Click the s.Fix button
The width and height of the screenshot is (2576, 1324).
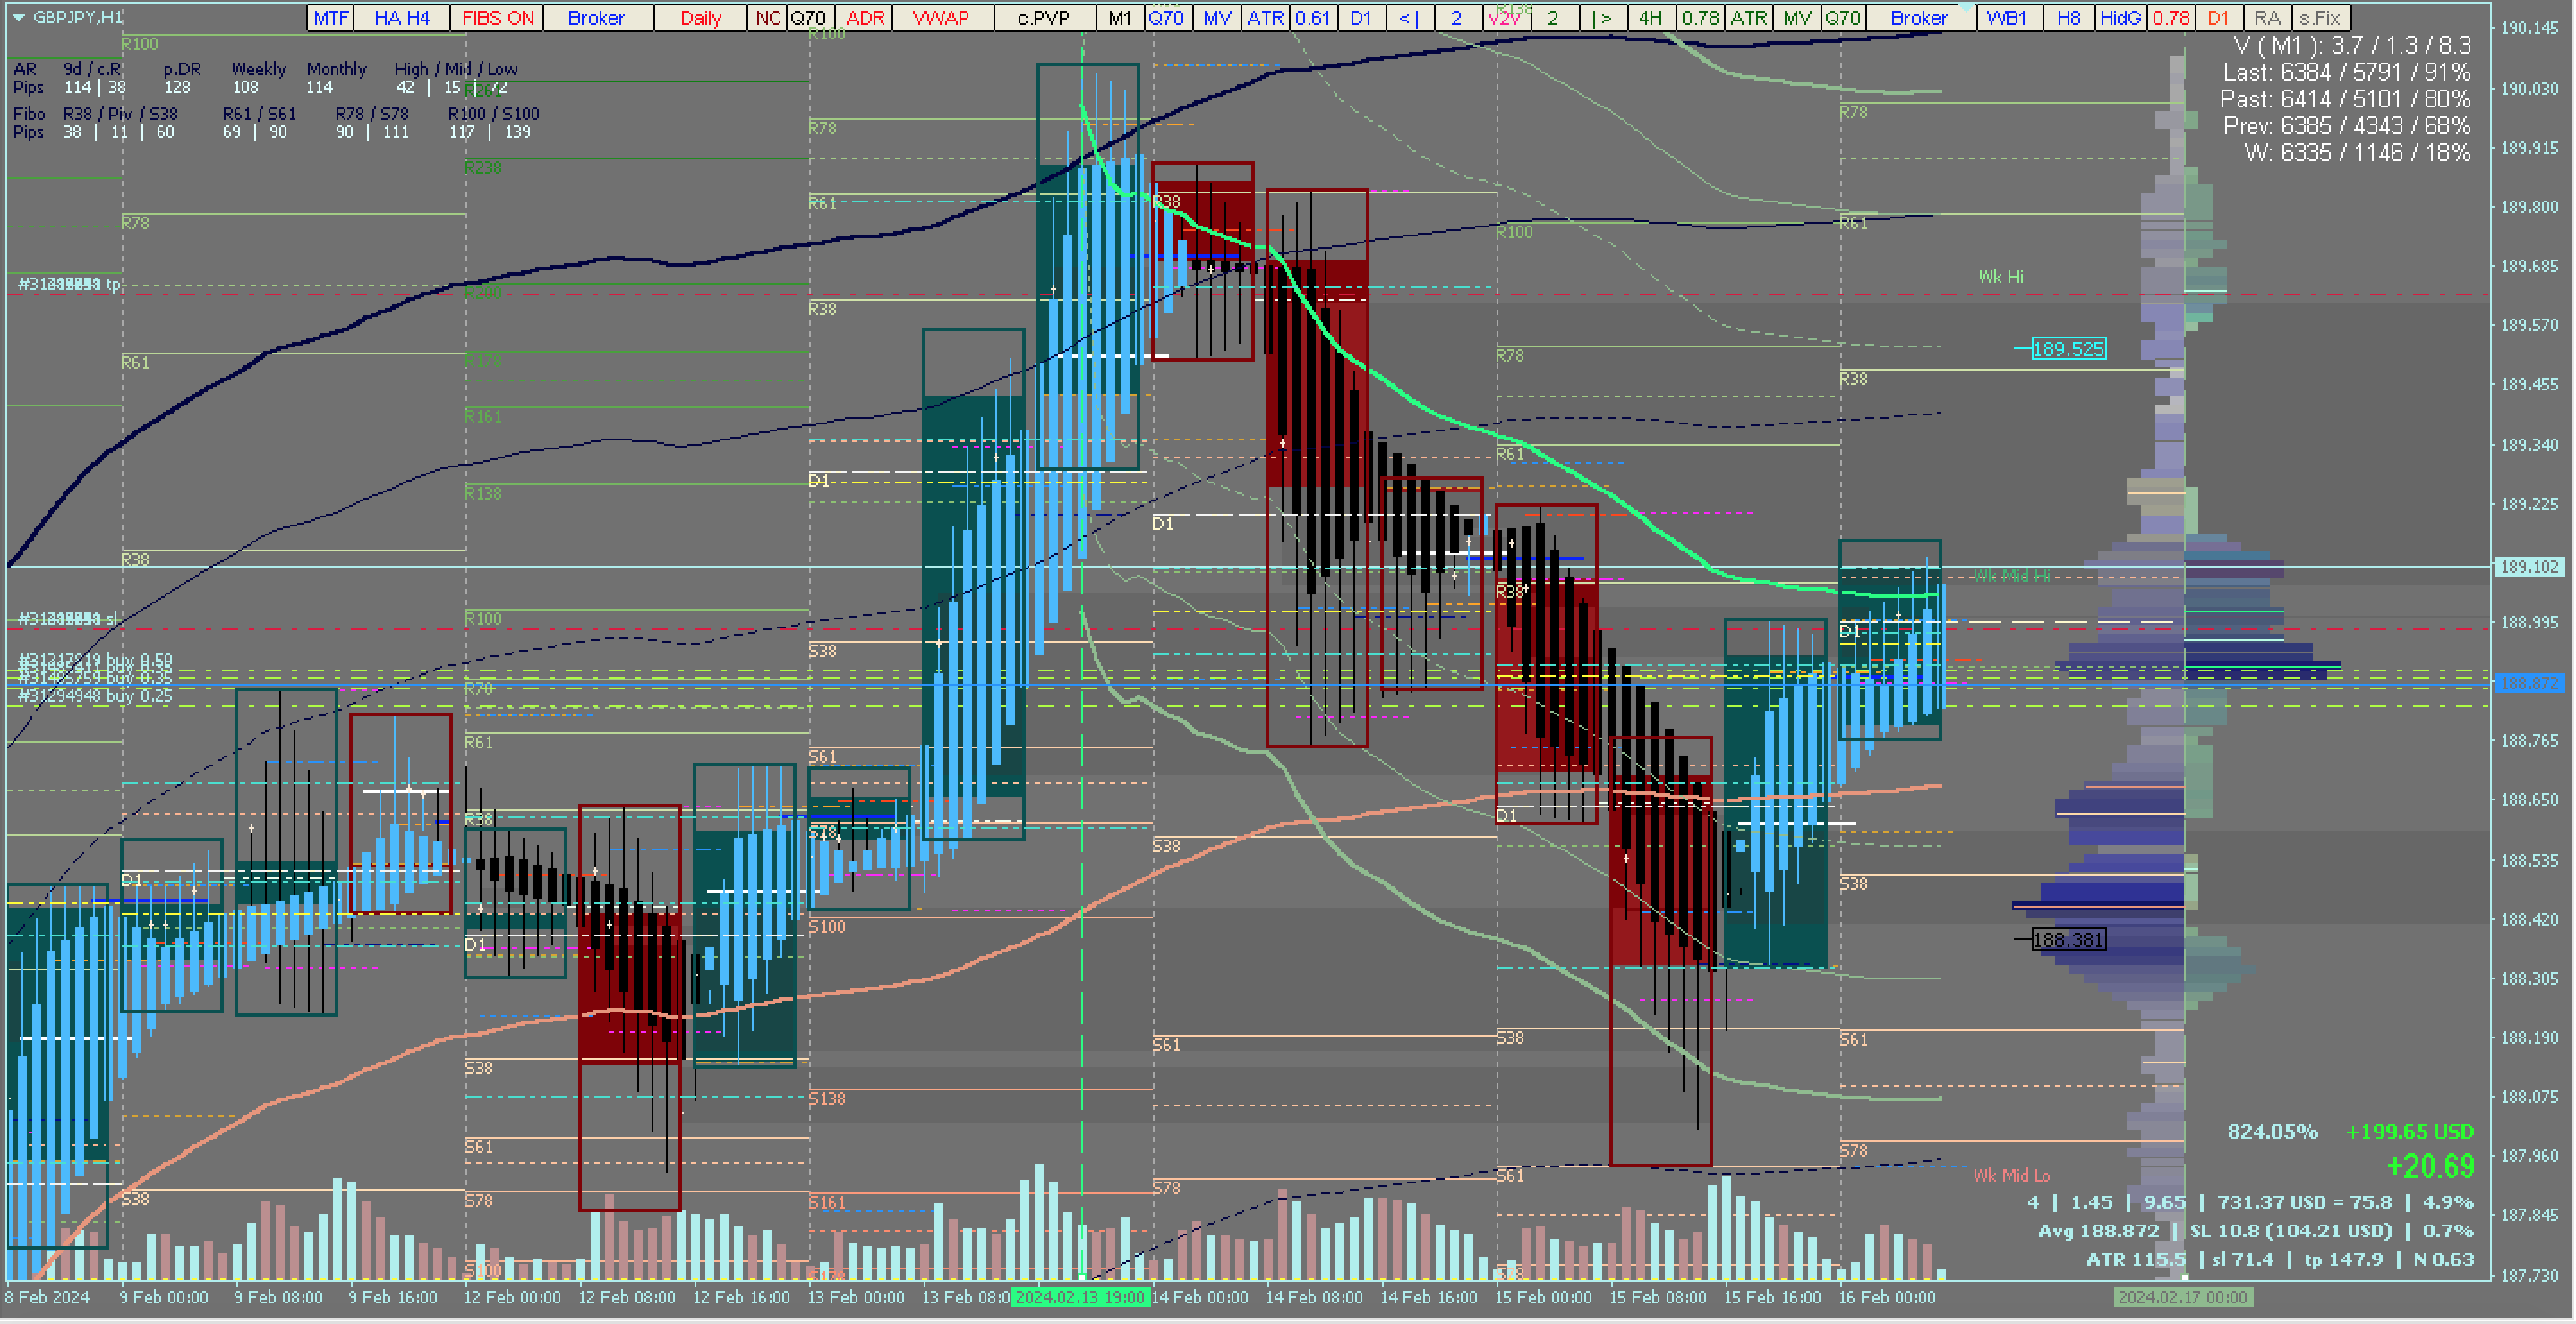(2320, 18)
